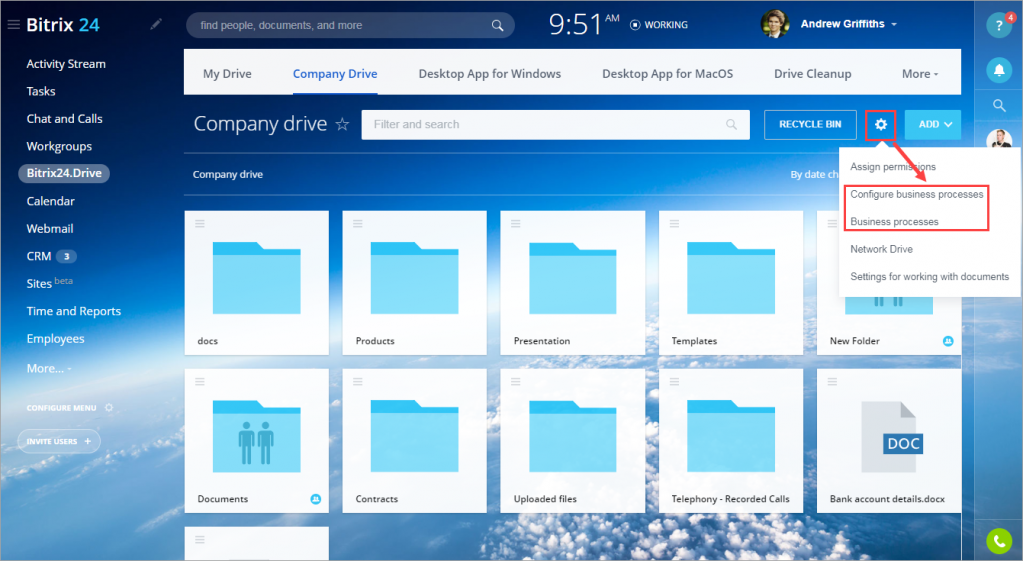
Task: Open the Telephony - Recorded Calls folder
Action: [x=731, y=441]
